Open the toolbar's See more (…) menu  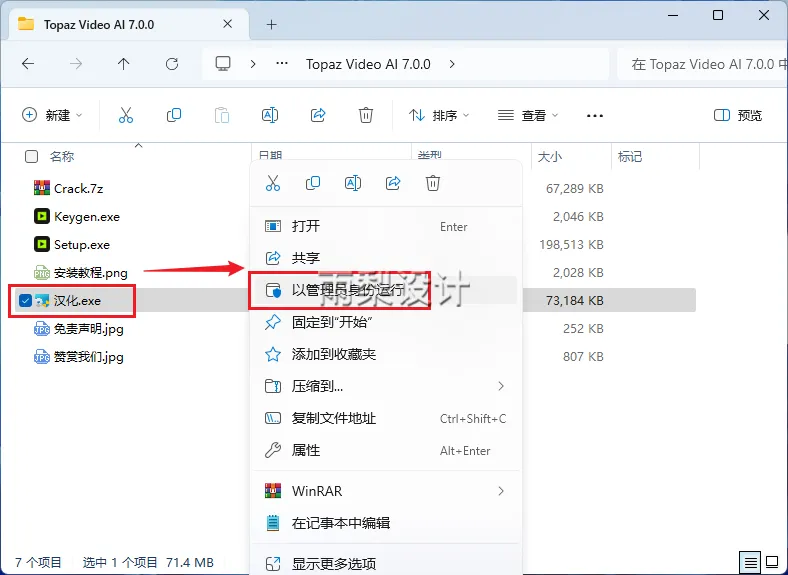(595, 116)
